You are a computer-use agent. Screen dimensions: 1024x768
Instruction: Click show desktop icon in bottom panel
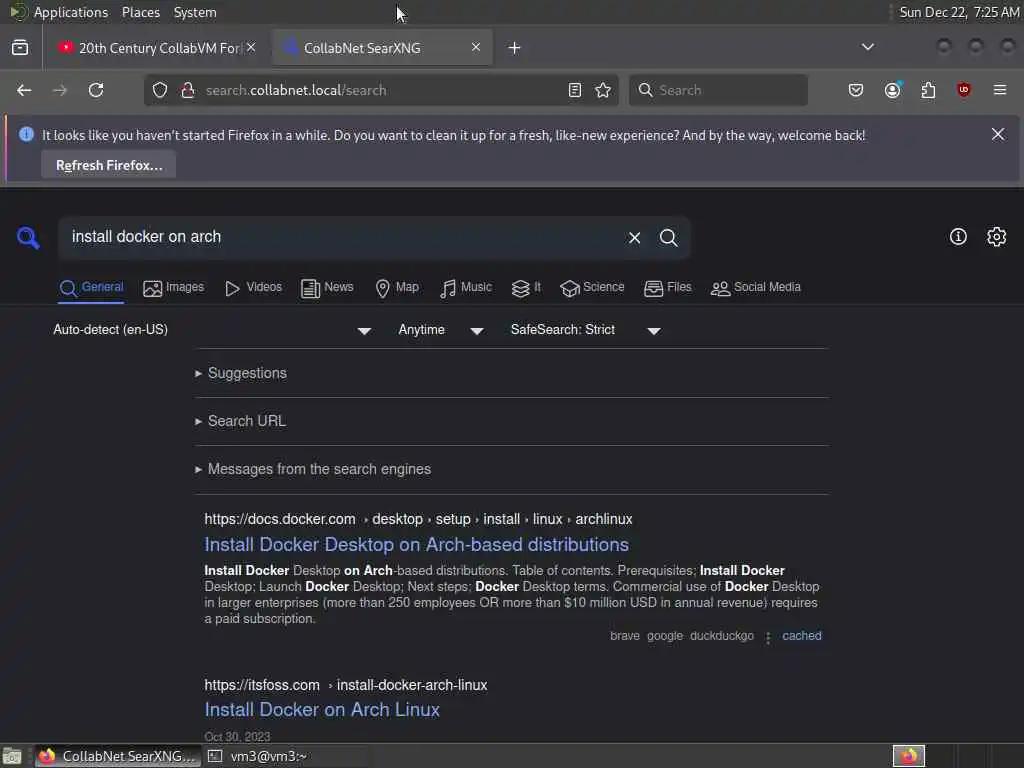(x=12, y=756)
